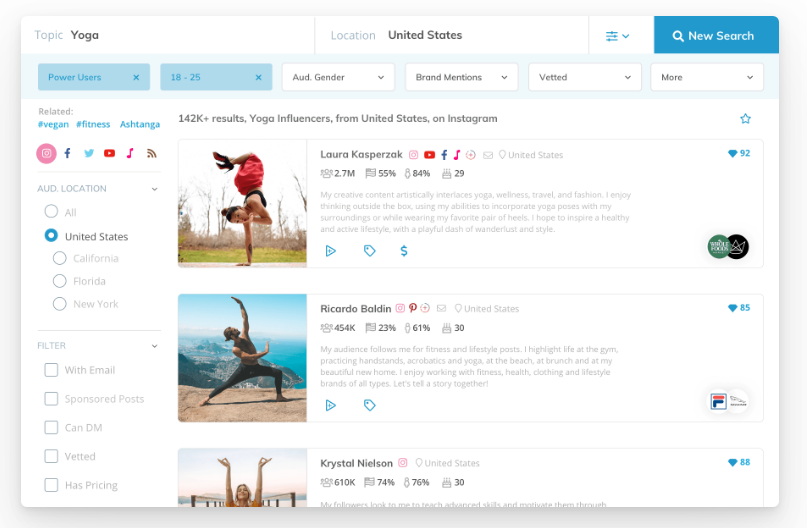Image resolution: width=807 pixels, height=528 pixels.
Task: Open Krystal Nielson's profile name
Action: coord(356,463)
